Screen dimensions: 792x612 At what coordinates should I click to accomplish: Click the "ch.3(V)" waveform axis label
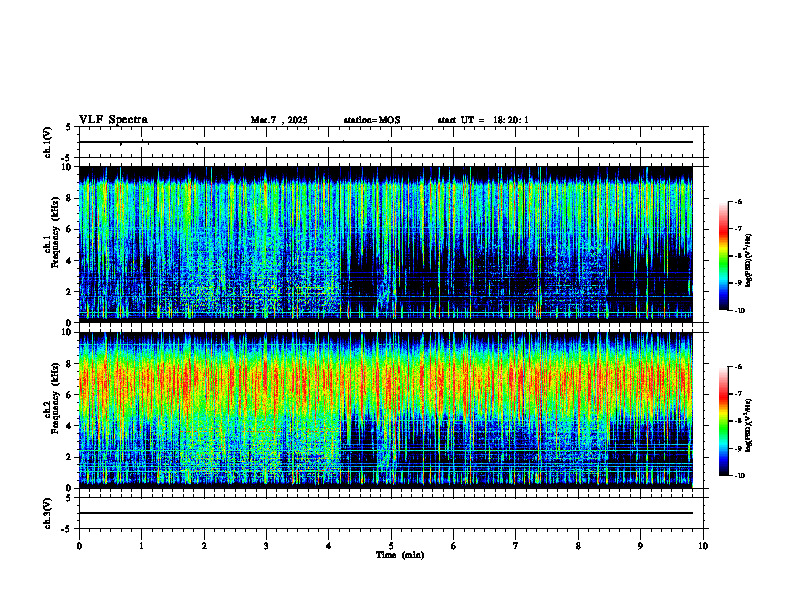[x=48, y=513]
